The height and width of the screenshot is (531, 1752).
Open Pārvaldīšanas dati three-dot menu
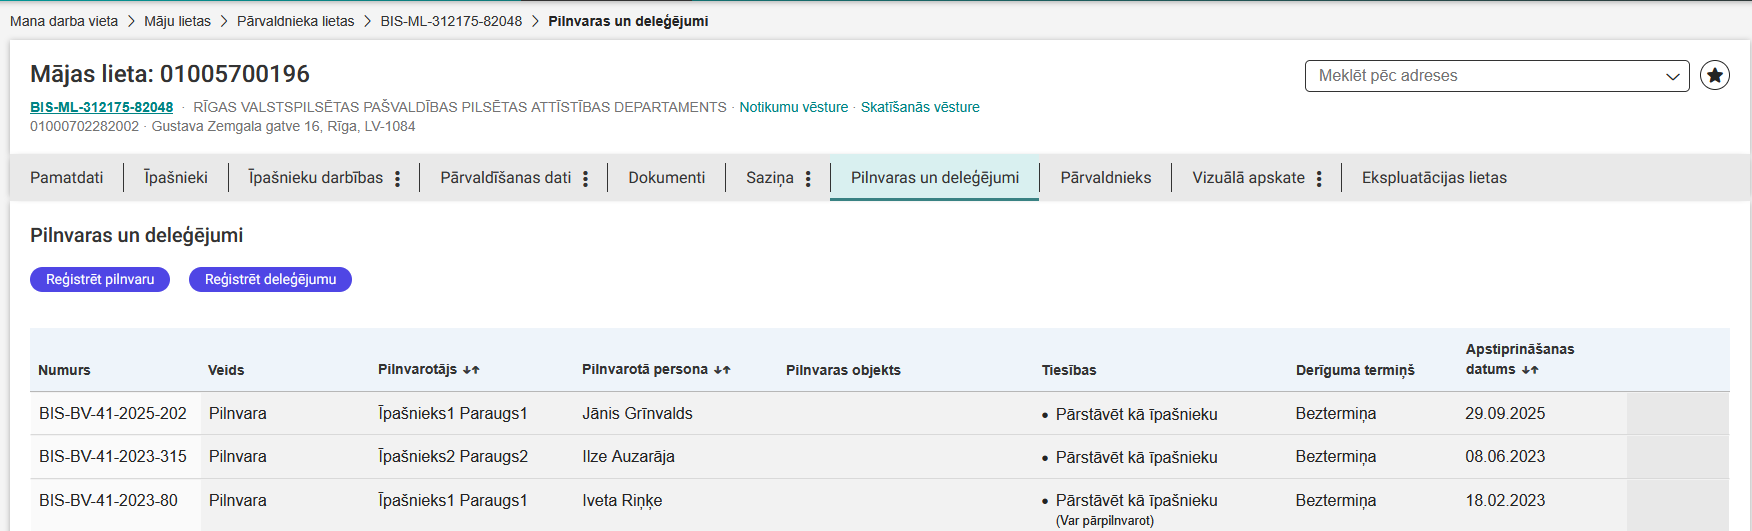pos(586,178)
